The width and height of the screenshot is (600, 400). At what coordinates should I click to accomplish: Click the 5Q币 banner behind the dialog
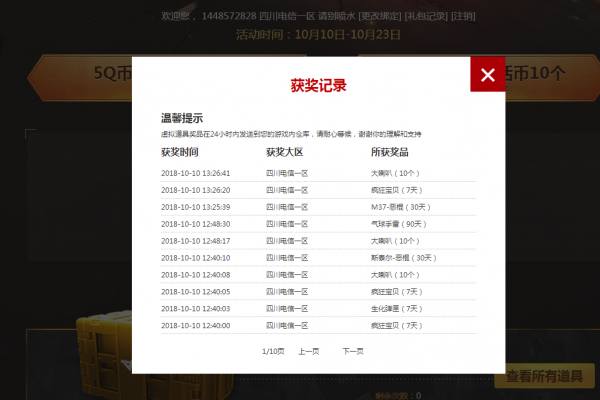coord(80,78)
